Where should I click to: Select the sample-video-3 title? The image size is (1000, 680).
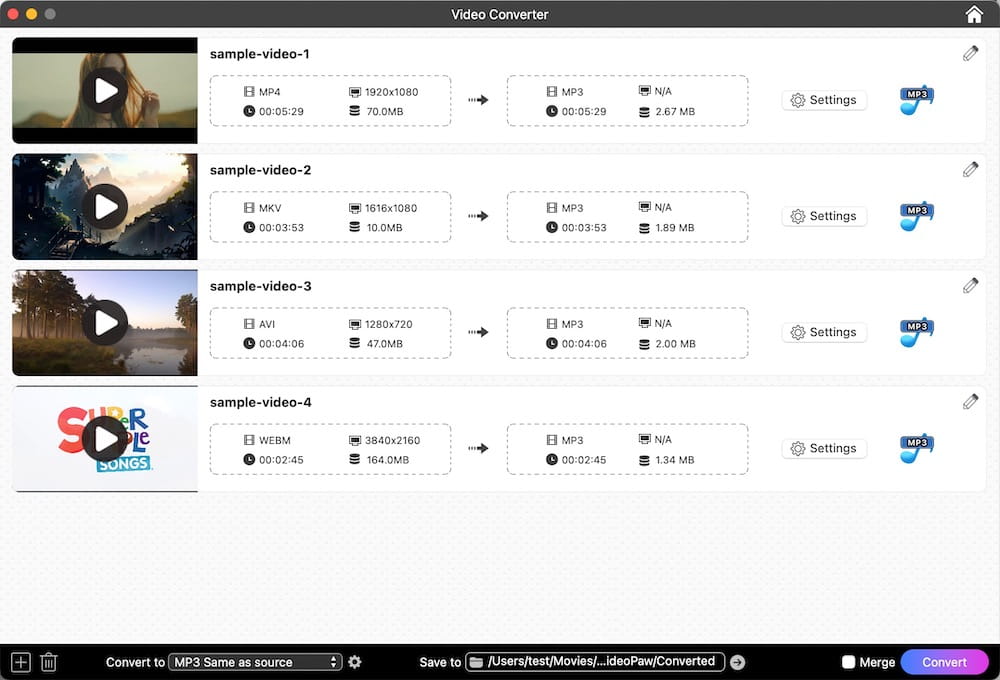(x=260, y=286)
